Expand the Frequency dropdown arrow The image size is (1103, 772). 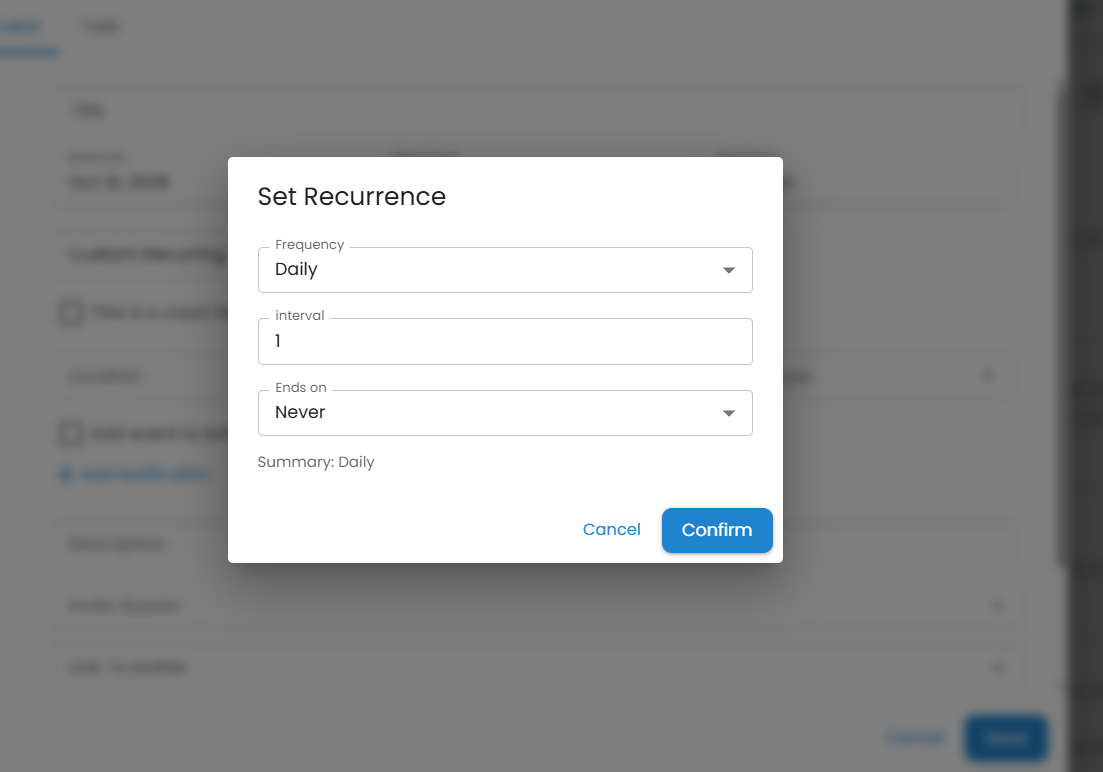pos(729,270)
